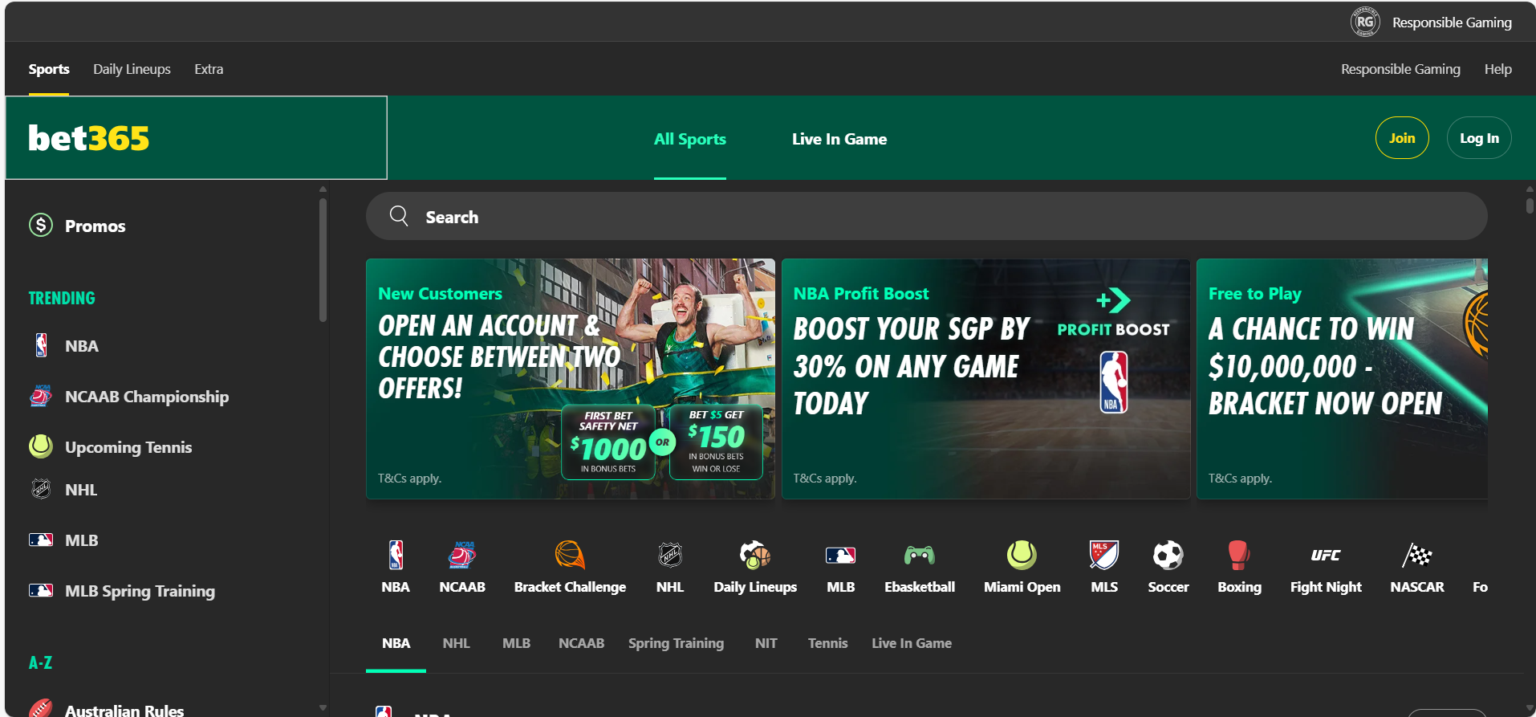Click the bet365 logo
1536x717 pixels.
click(89, 138)
